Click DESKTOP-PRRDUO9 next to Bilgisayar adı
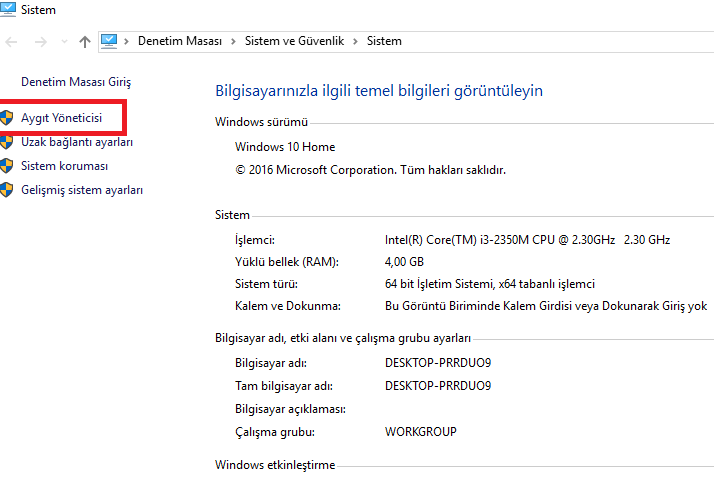The height and width of the screenshot is (483, 714). [438, 363]
